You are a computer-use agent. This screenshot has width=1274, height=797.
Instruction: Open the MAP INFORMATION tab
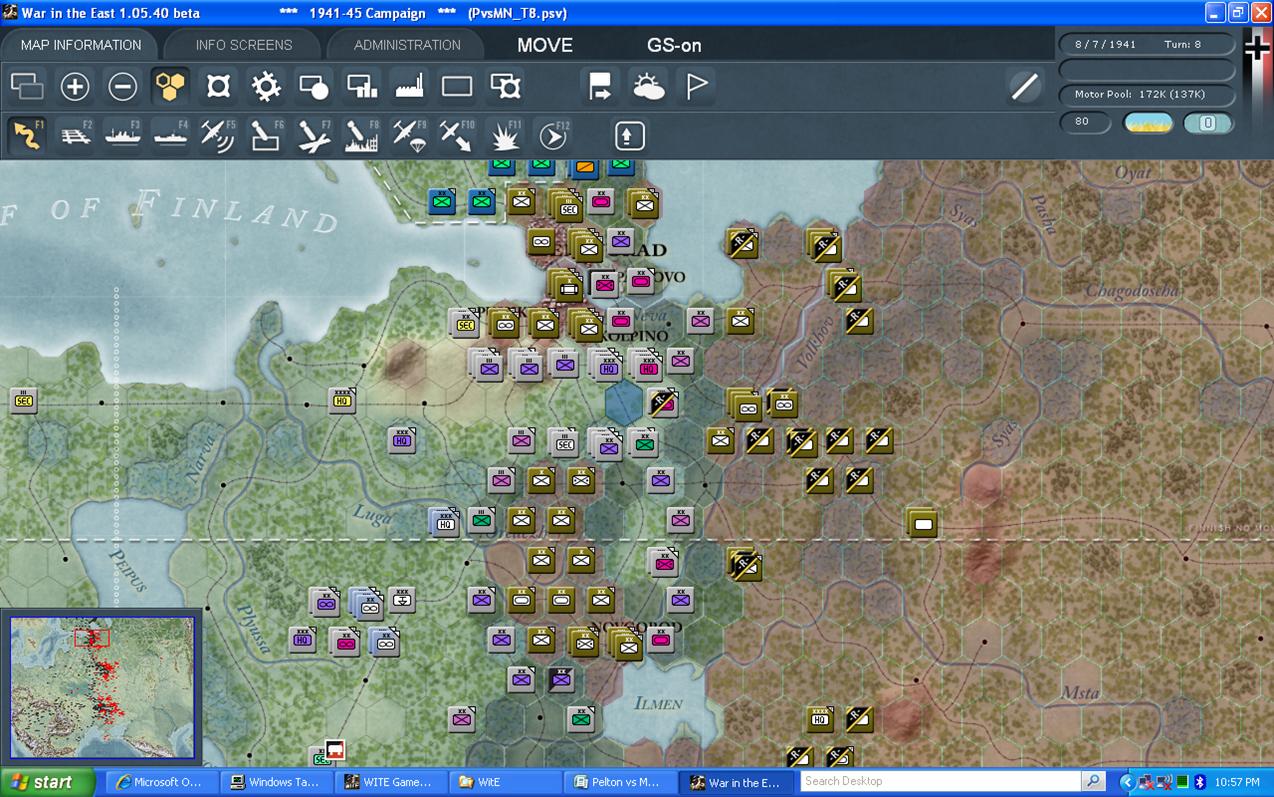81,45
